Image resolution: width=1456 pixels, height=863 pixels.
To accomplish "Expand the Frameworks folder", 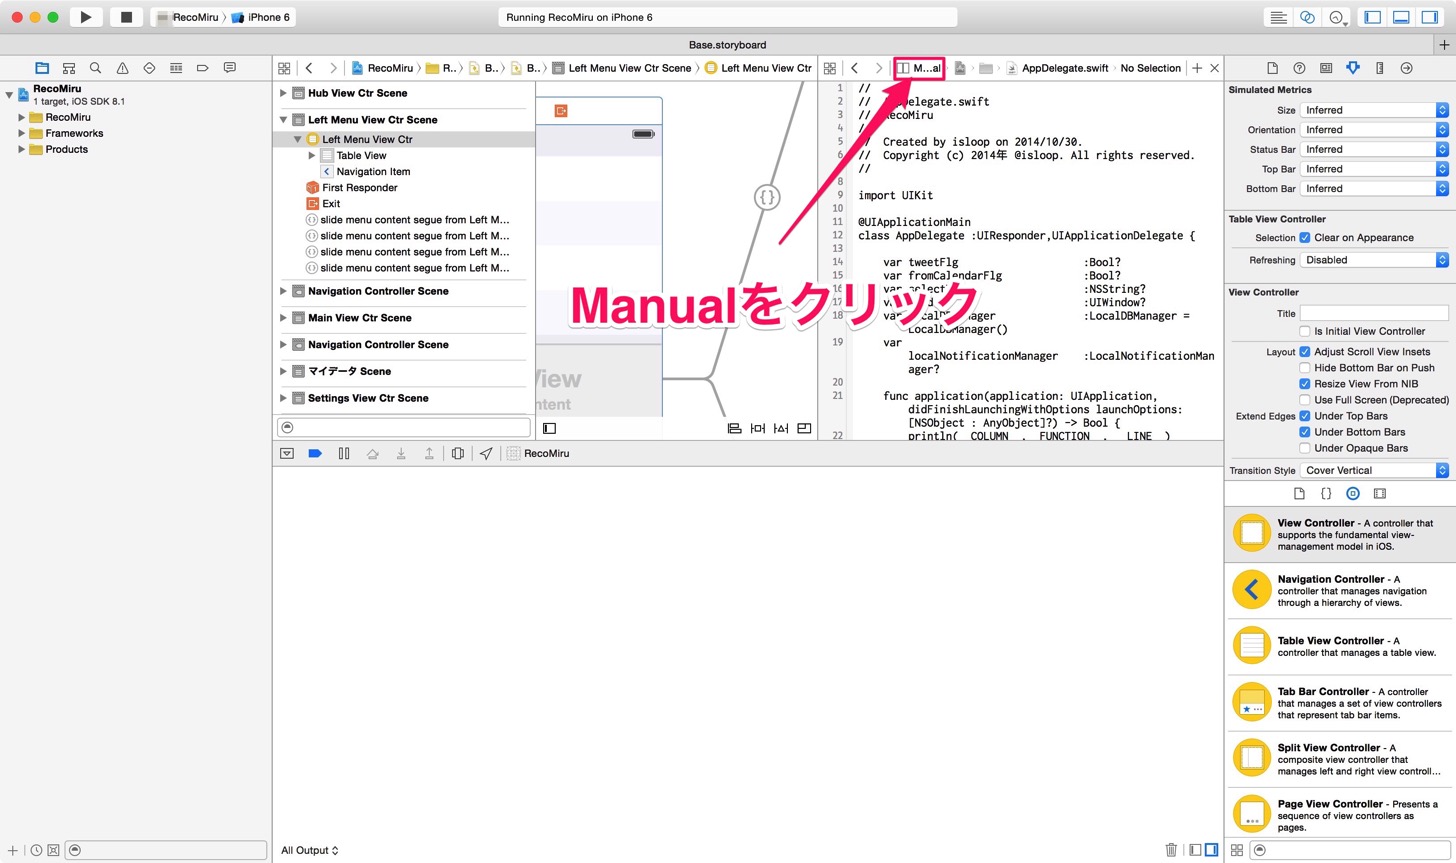I will pos(21,133).
